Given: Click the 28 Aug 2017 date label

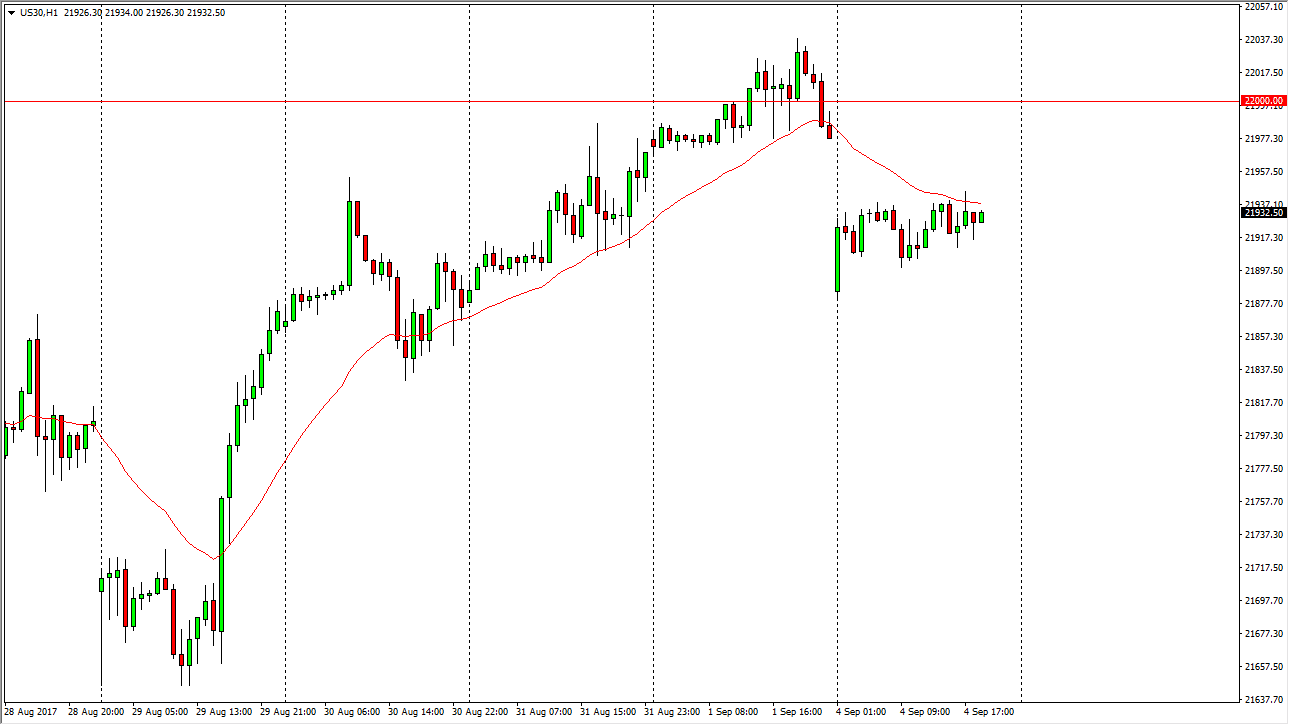Looking at the screenshot, I should (30, 712).
